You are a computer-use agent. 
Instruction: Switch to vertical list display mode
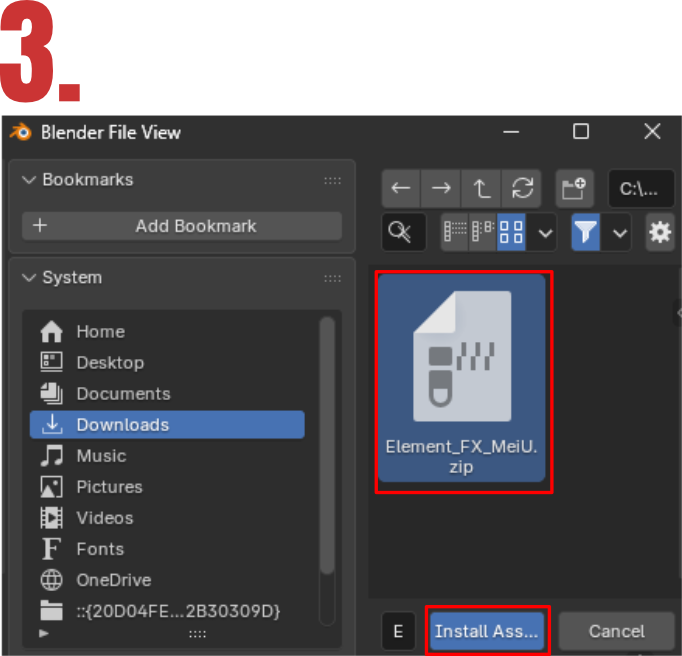coord(455,232)
